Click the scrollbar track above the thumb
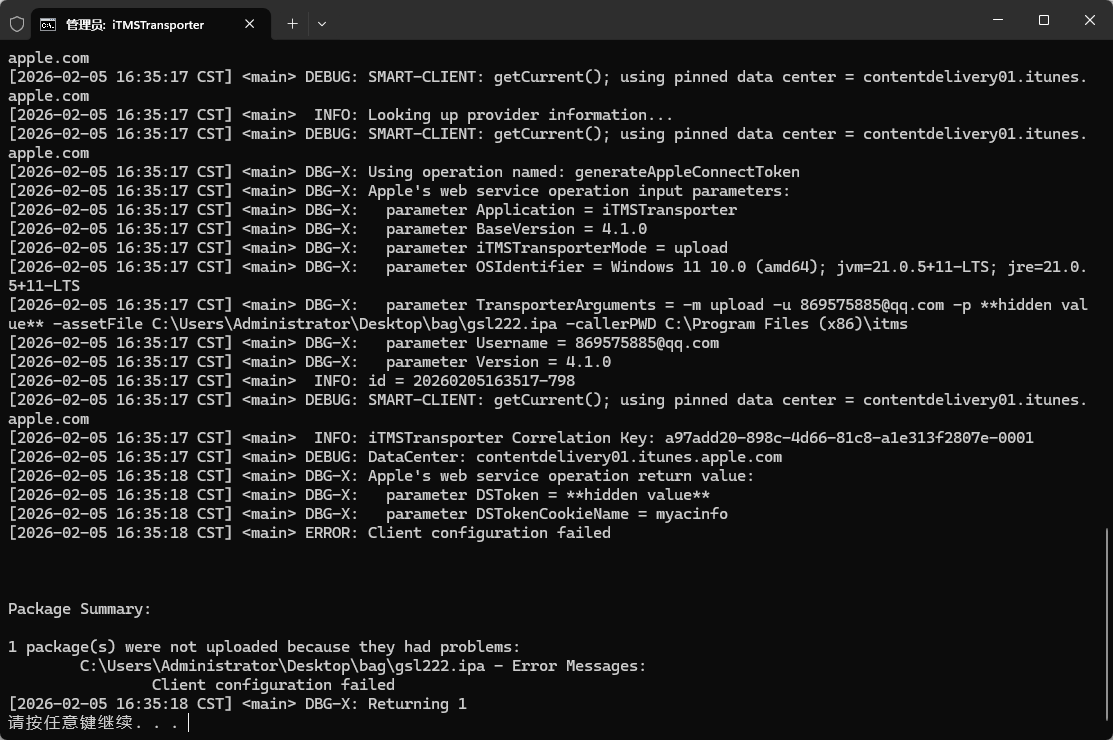Image resolution: width=1113 pixels, height=740 pixels. pos(1107,300)
